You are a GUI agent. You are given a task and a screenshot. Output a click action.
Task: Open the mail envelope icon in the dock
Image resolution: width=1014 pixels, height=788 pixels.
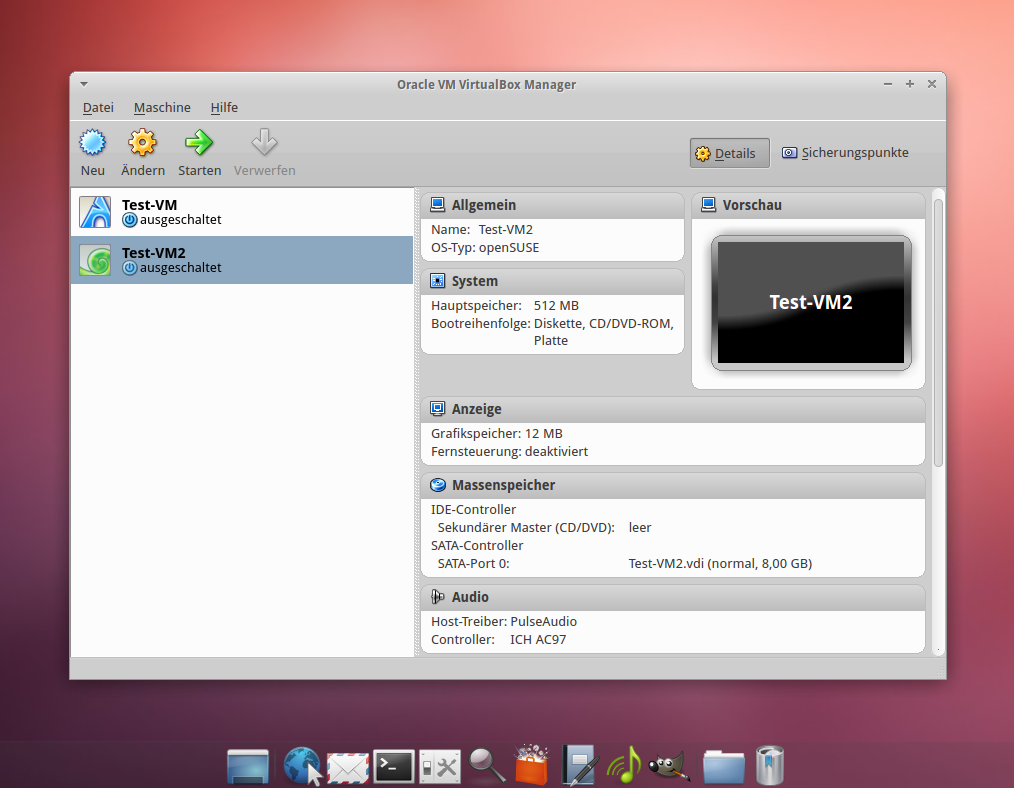[348, 768]
